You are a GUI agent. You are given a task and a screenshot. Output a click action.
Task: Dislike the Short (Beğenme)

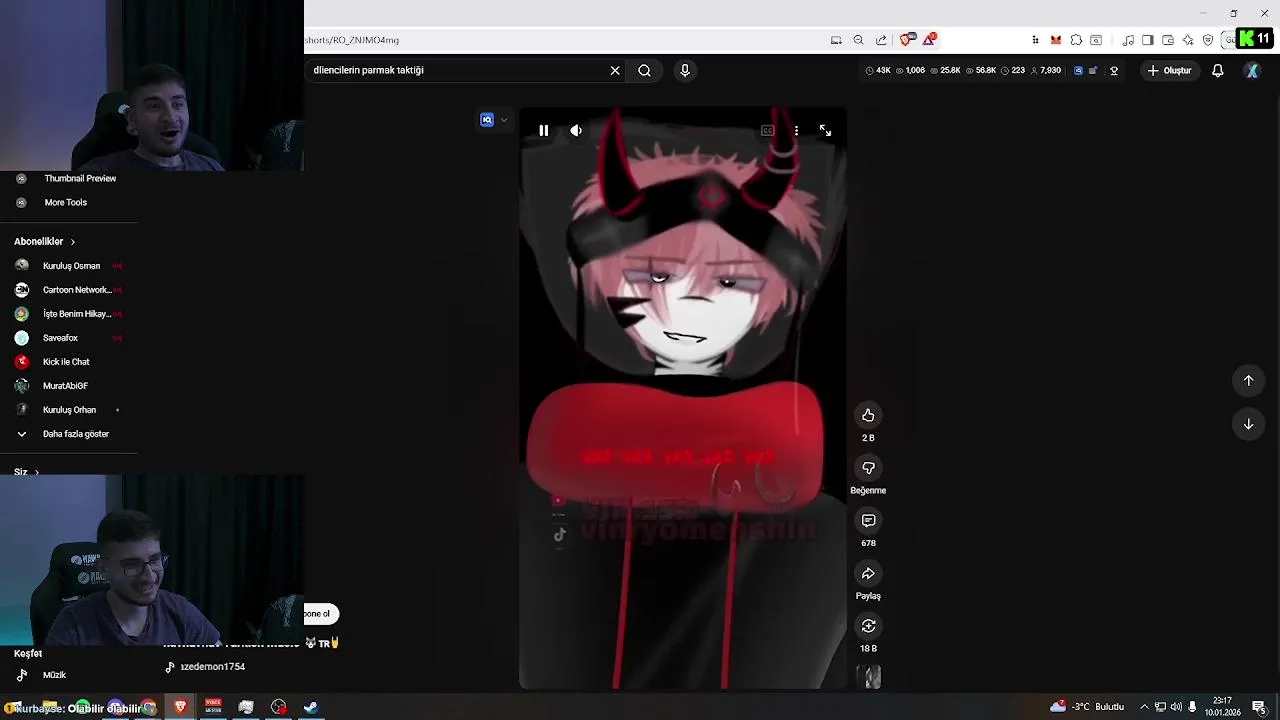pyautogui.click(x=868, y=468)
